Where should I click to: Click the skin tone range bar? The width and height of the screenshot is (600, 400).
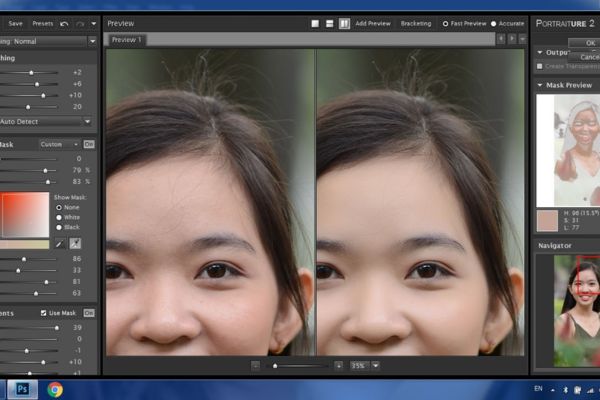click(x=24, y=244)
